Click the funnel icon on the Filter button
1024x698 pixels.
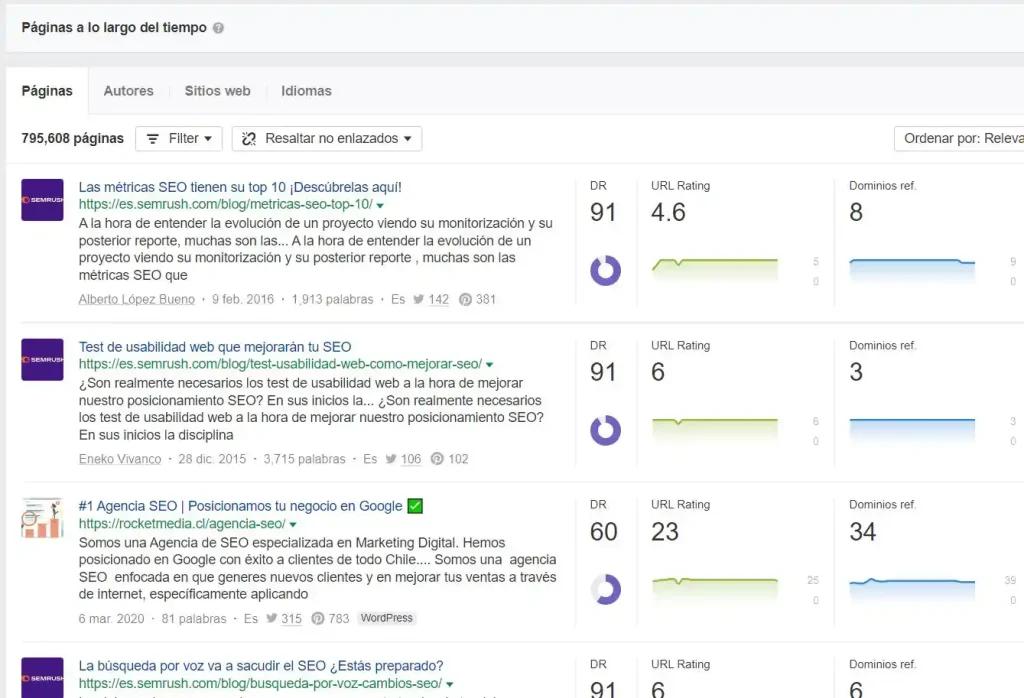tap(152, 138)
